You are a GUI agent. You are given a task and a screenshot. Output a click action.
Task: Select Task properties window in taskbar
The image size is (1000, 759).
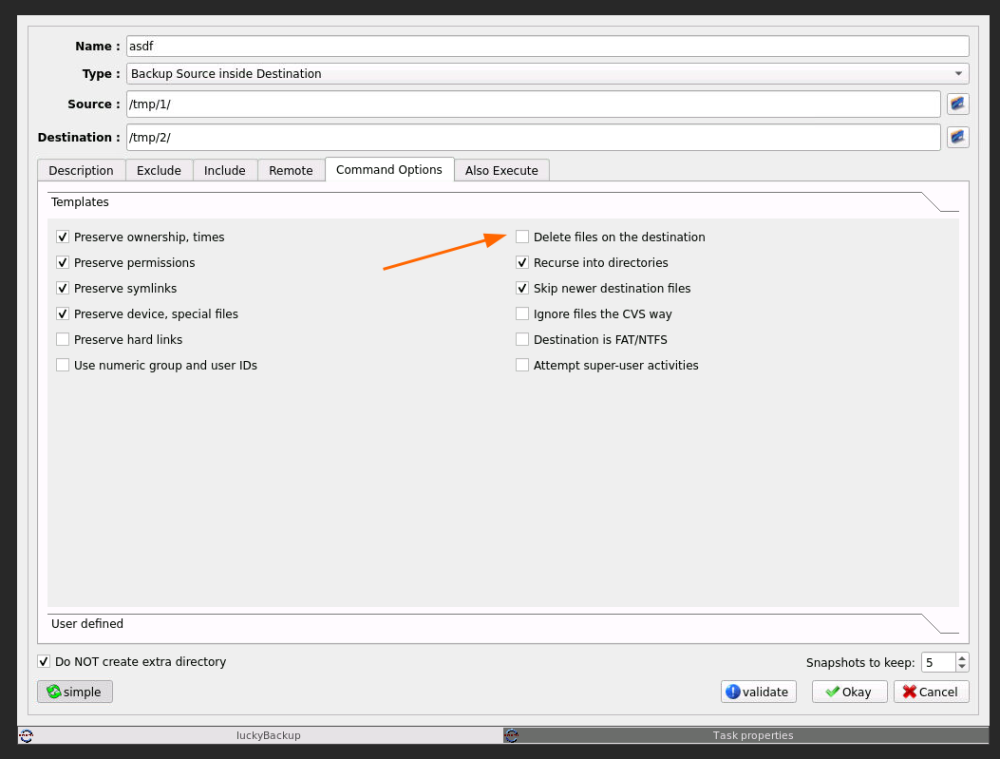pyautogui.click(x=746, y=735)
